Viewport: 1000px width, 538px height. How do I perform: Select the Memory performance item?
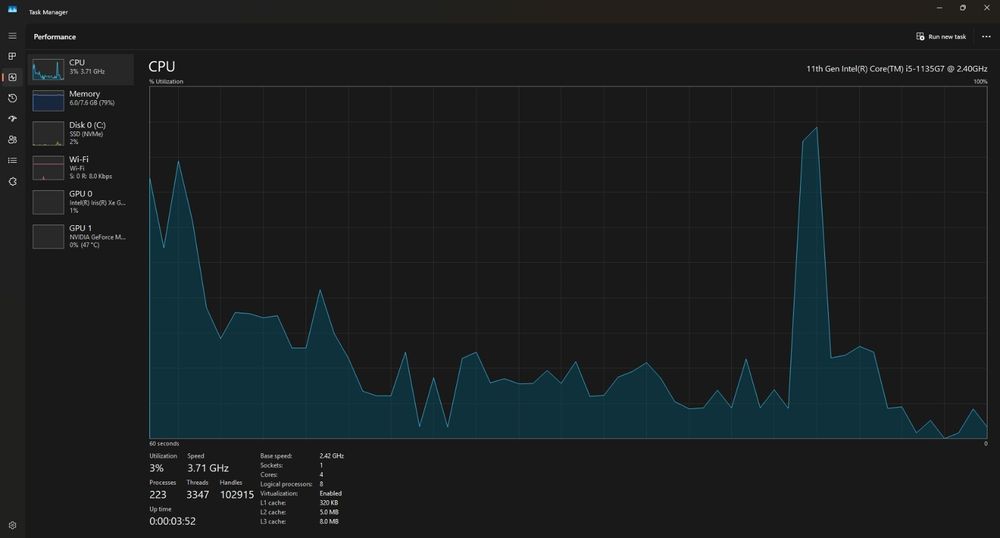[80, 100]
